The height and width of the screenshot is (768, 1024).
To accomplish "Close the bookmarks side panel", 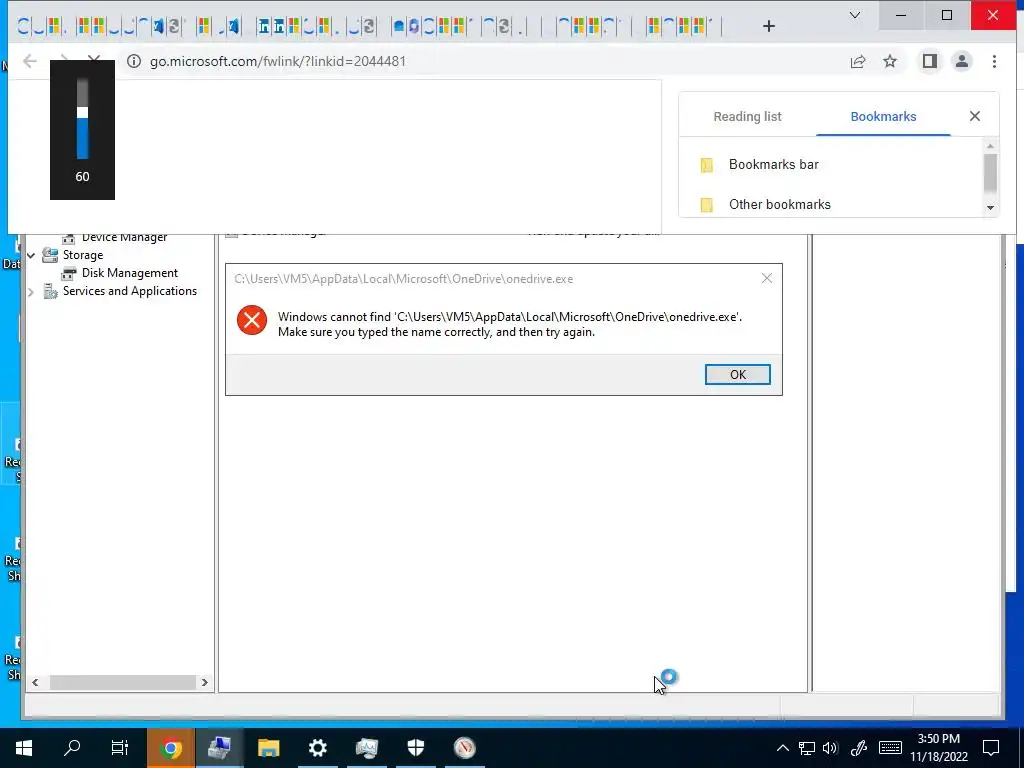I will (974, 116).
